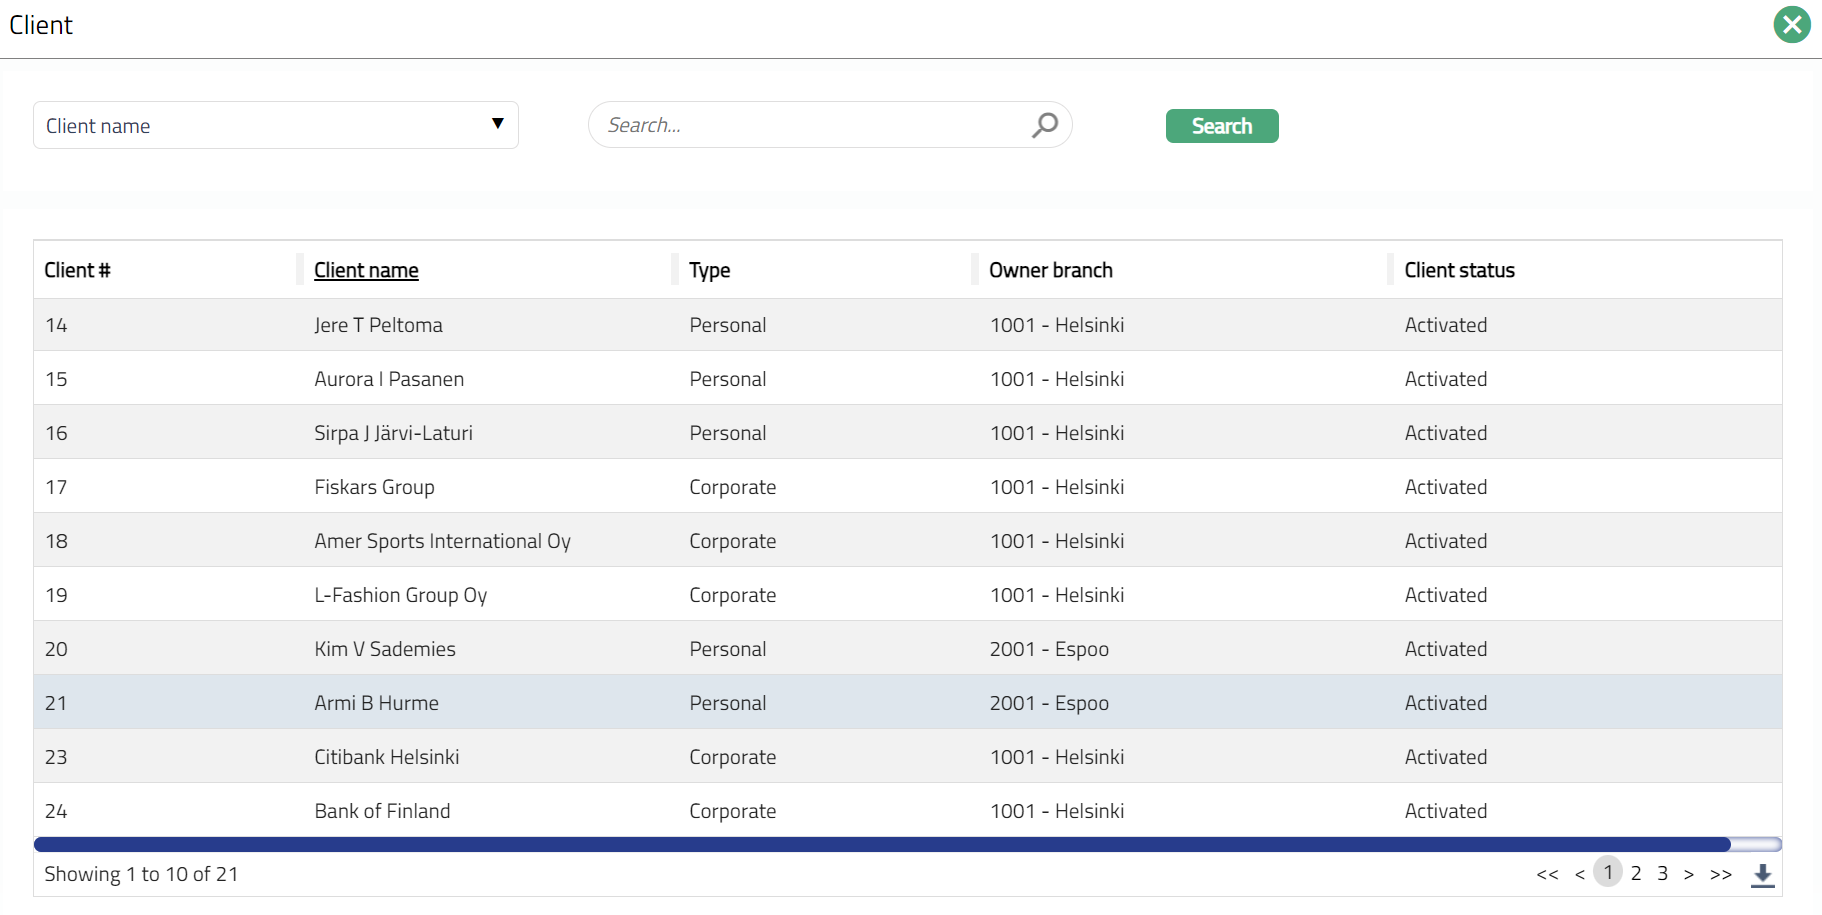Screen dimensions: 1822x915
Task: Select the Armi B Hurme row
Action: [x=376, y=703]
